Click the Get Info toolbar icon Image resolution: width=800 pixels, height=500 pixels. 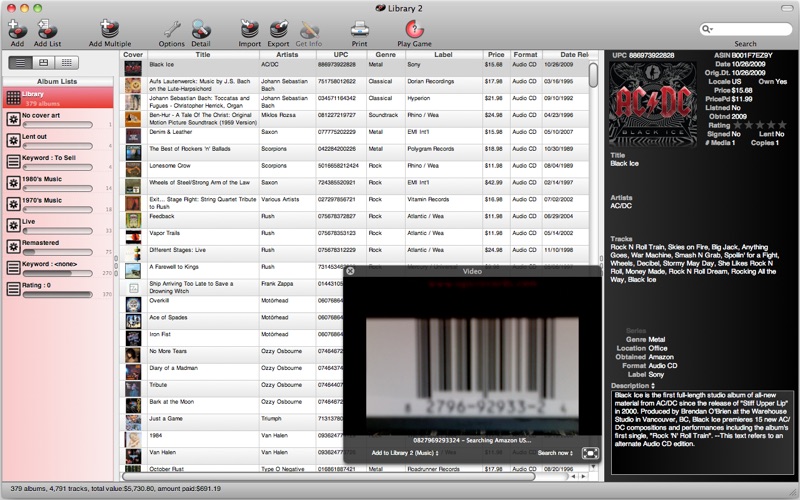pyautogui.click(x=309, y=30)
